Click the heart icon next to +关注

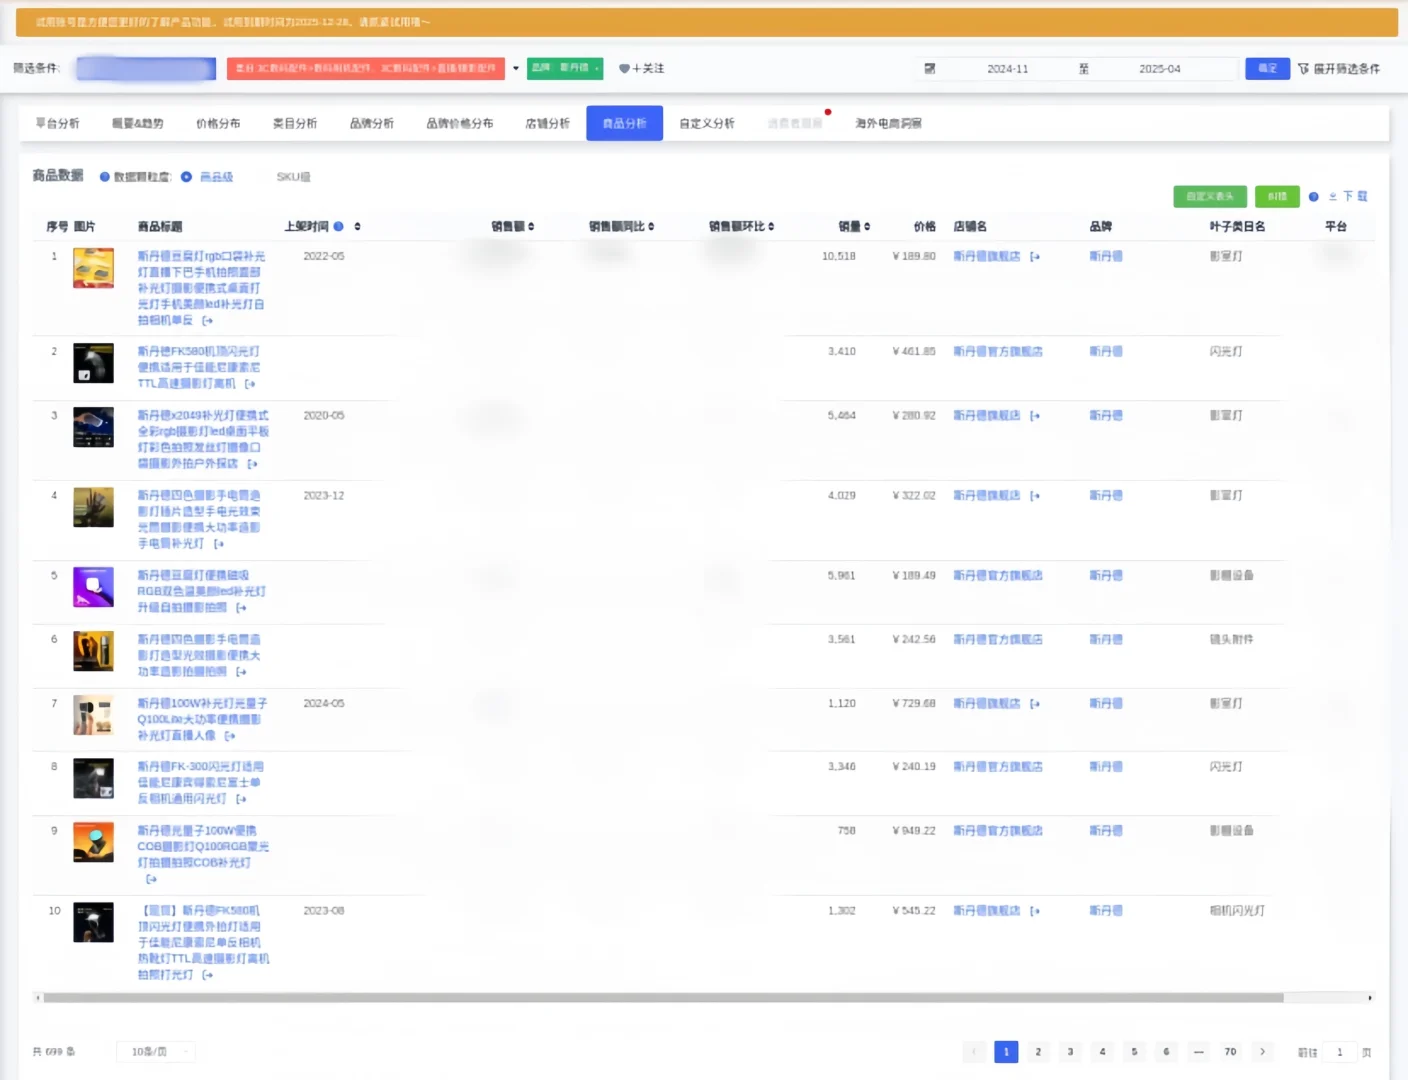[x=624, y=69]
